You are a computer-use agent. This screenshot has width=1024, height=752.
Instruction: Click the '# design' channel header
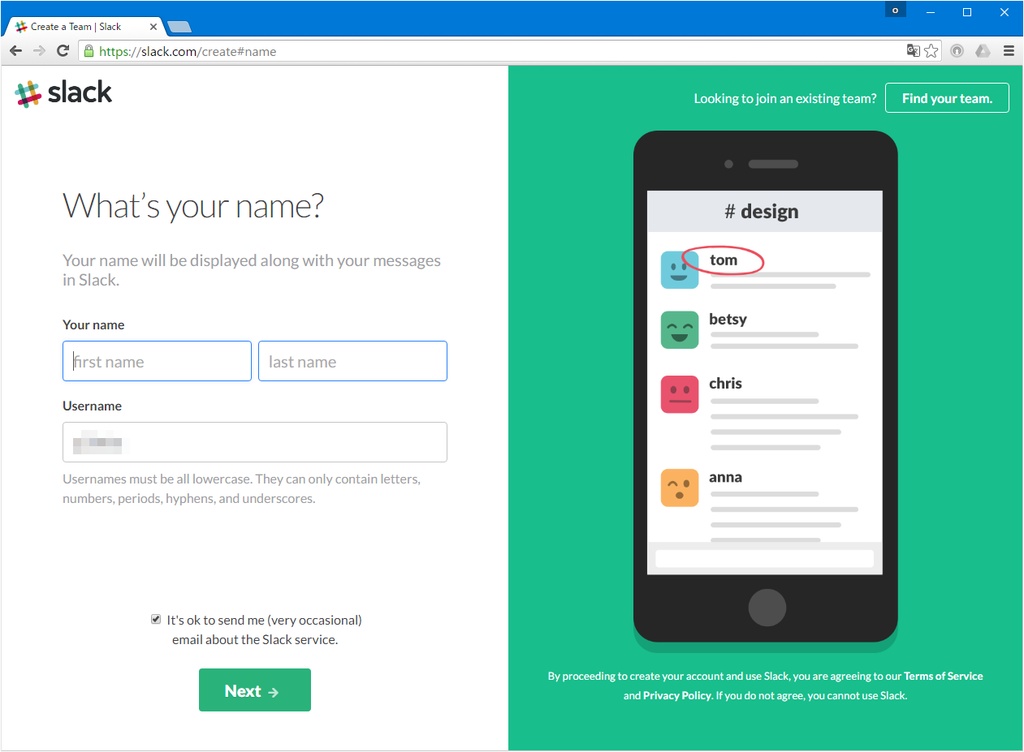tap(764, 212)
